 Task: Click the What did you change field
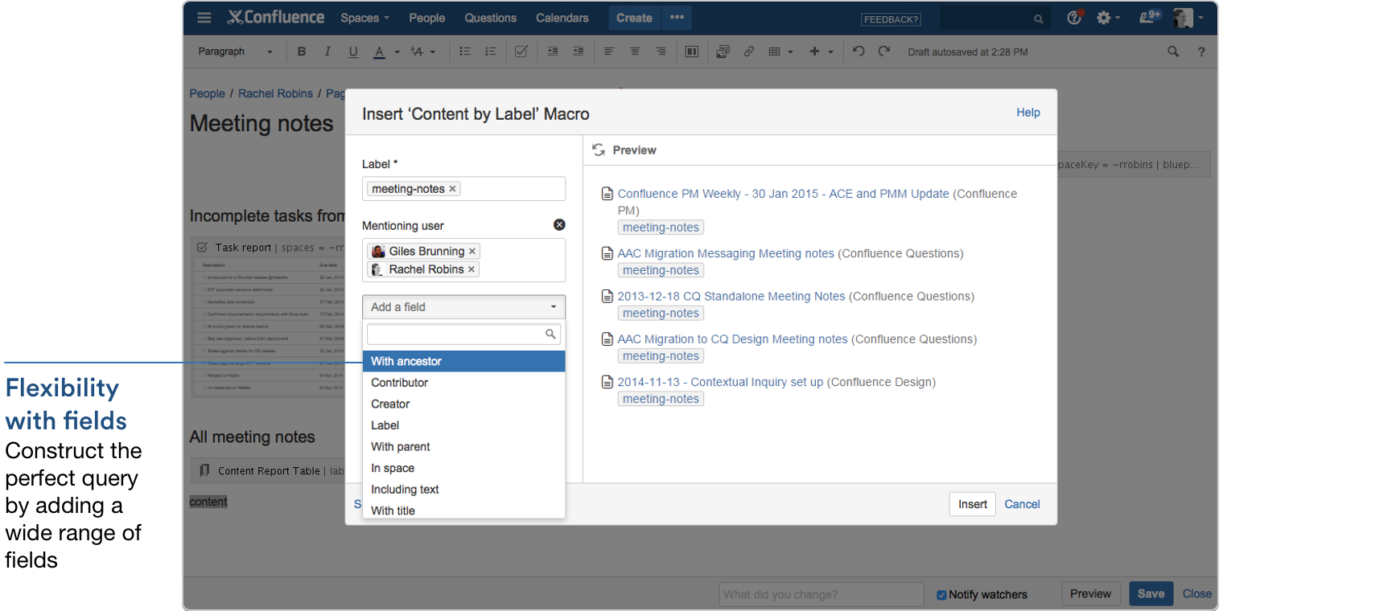(820, 593)
